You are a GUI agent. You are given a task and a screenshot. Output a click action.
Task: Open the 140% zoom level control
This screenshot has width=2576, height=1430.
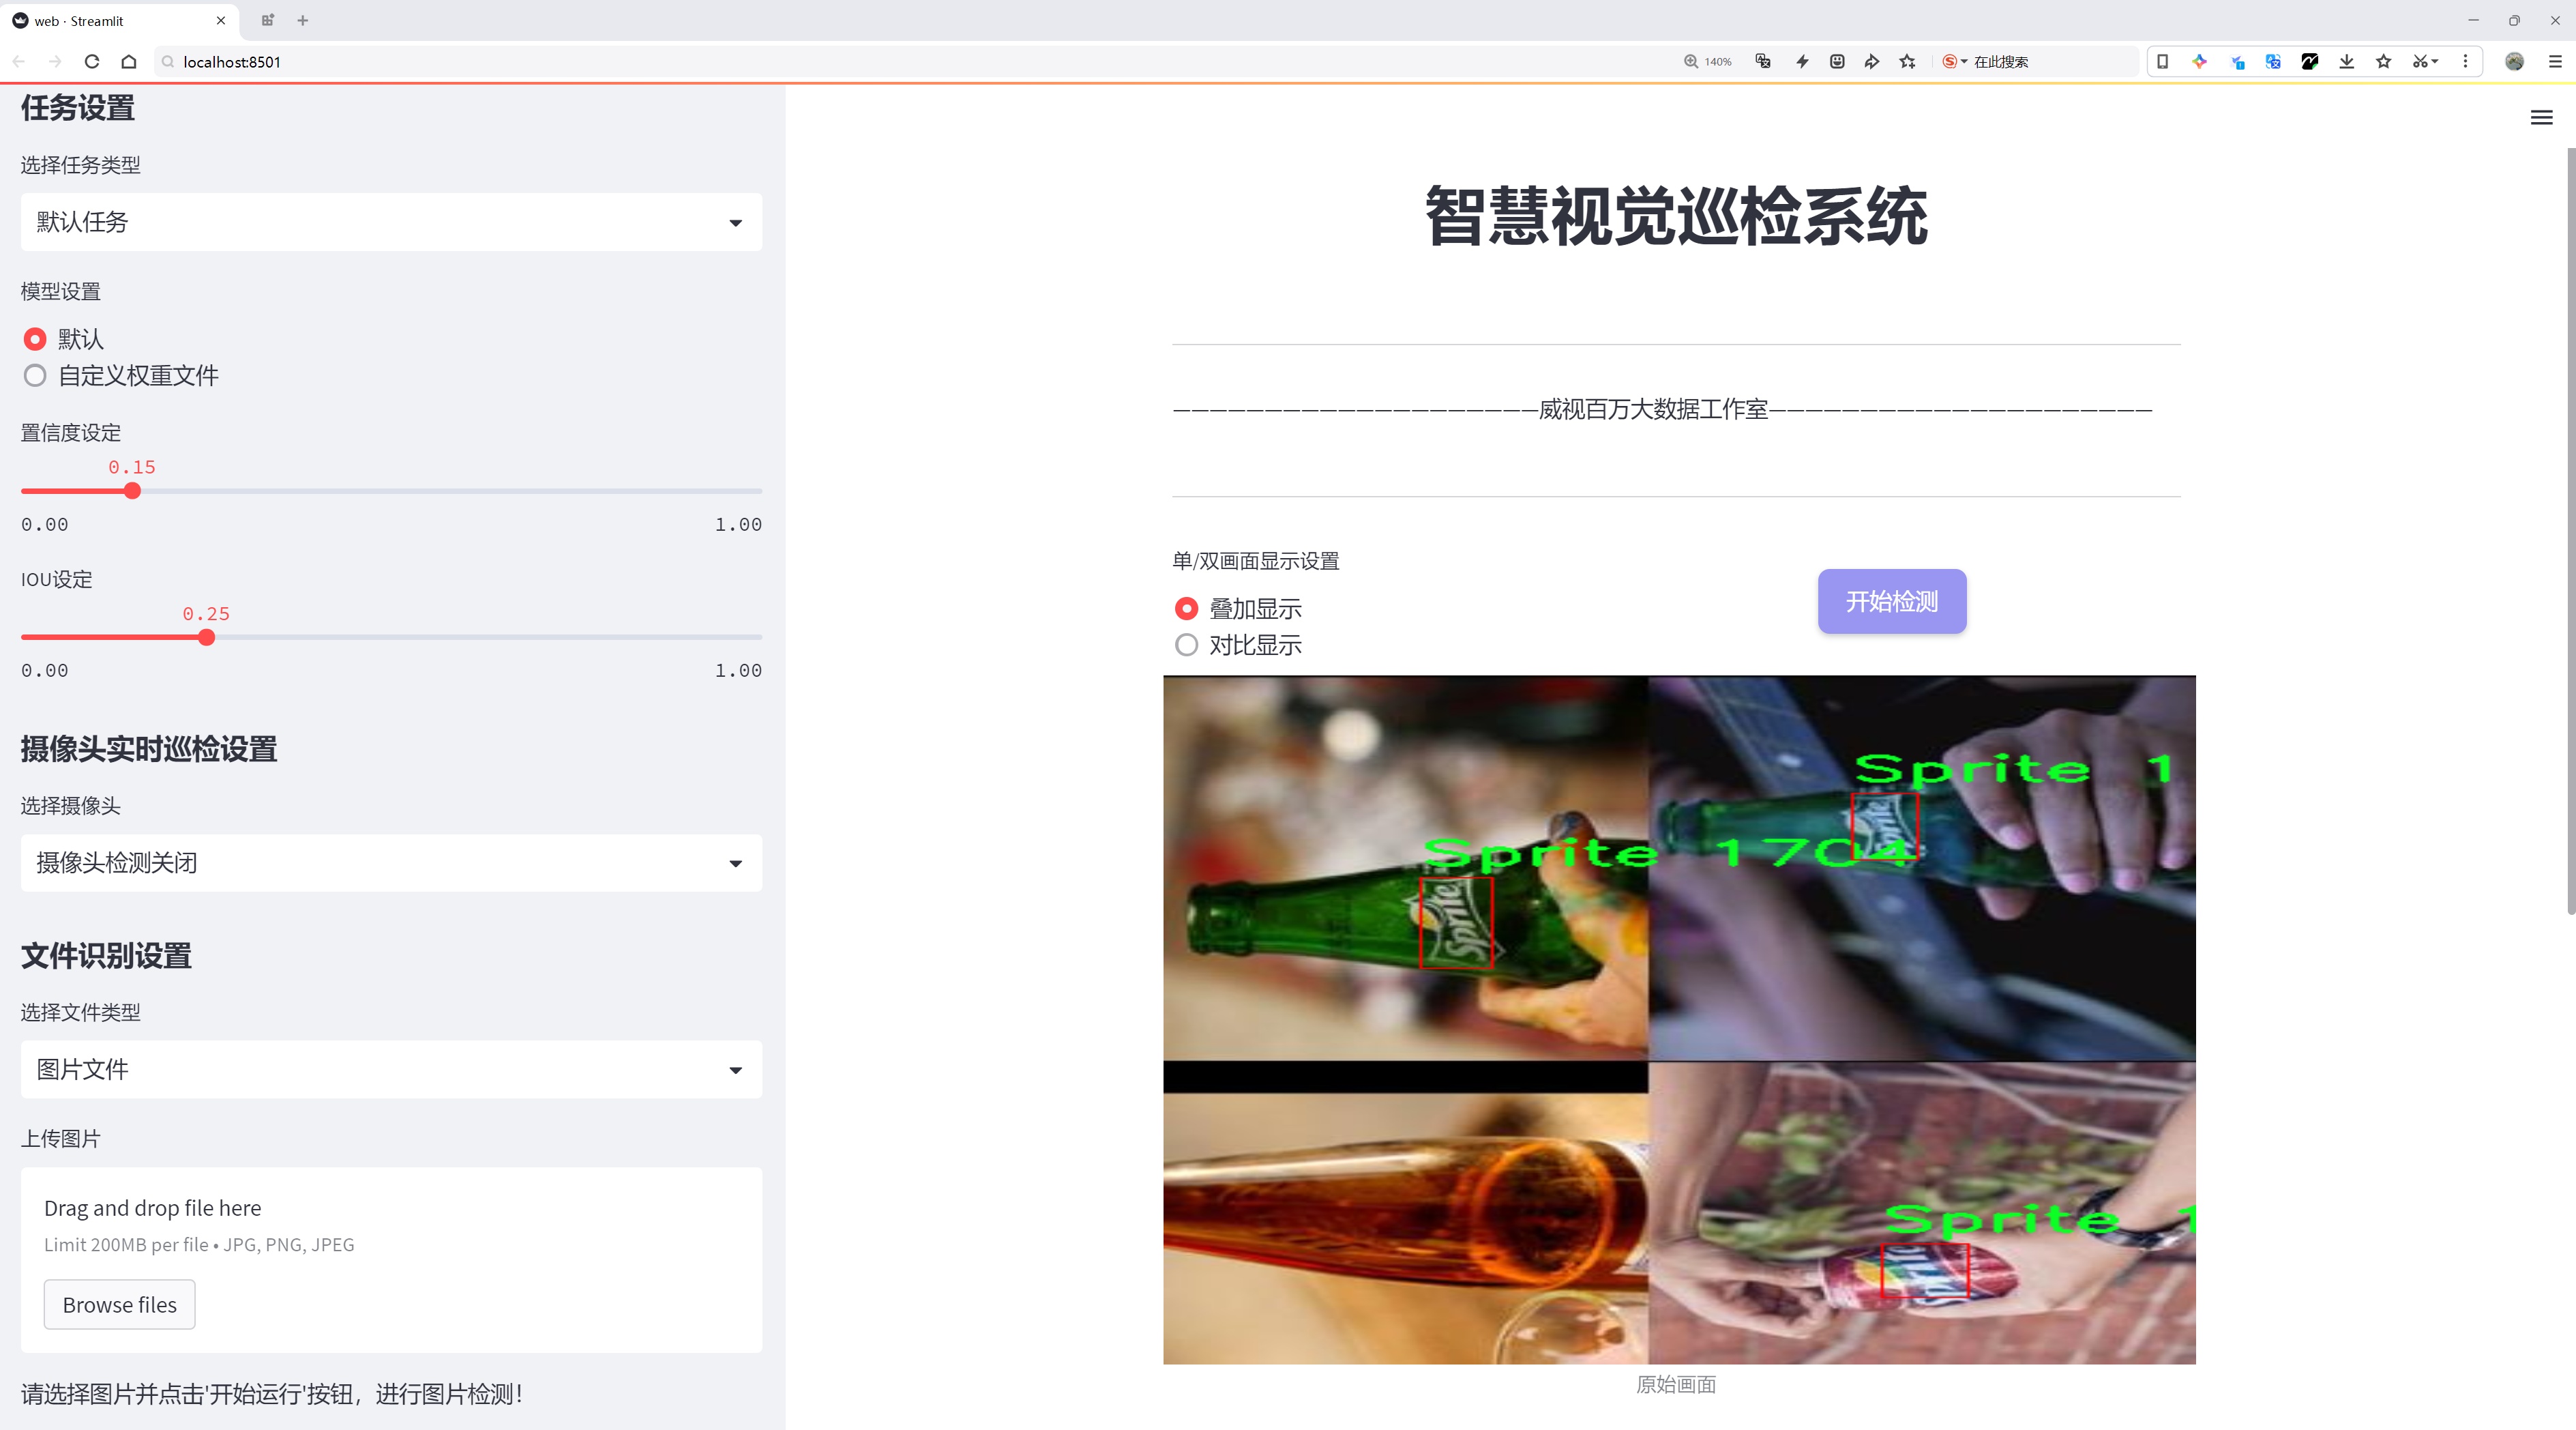[x=1707, y=61]
